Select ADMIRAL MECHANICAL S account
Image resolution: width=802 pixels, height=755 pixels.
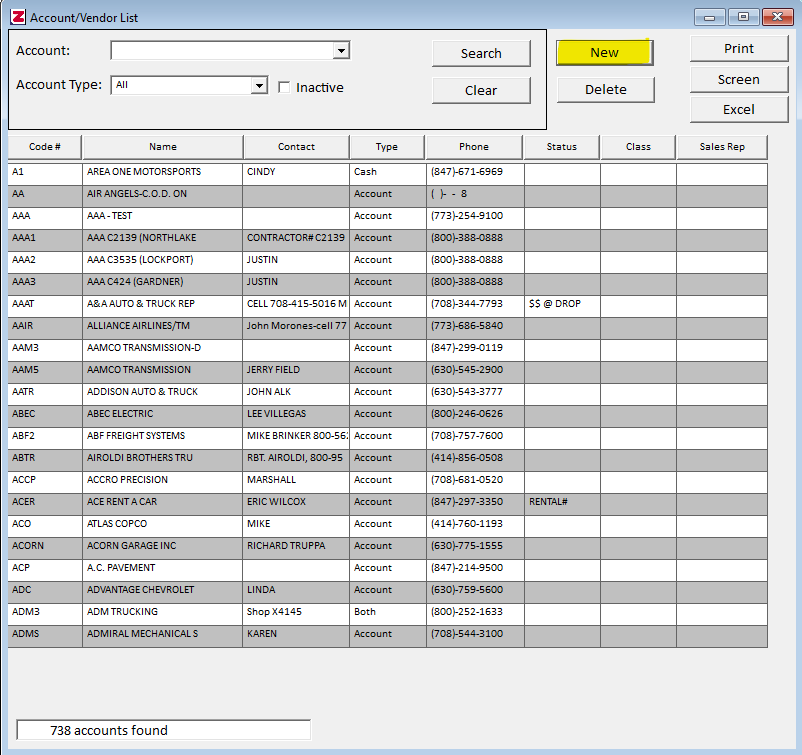[x=388, y=636]
